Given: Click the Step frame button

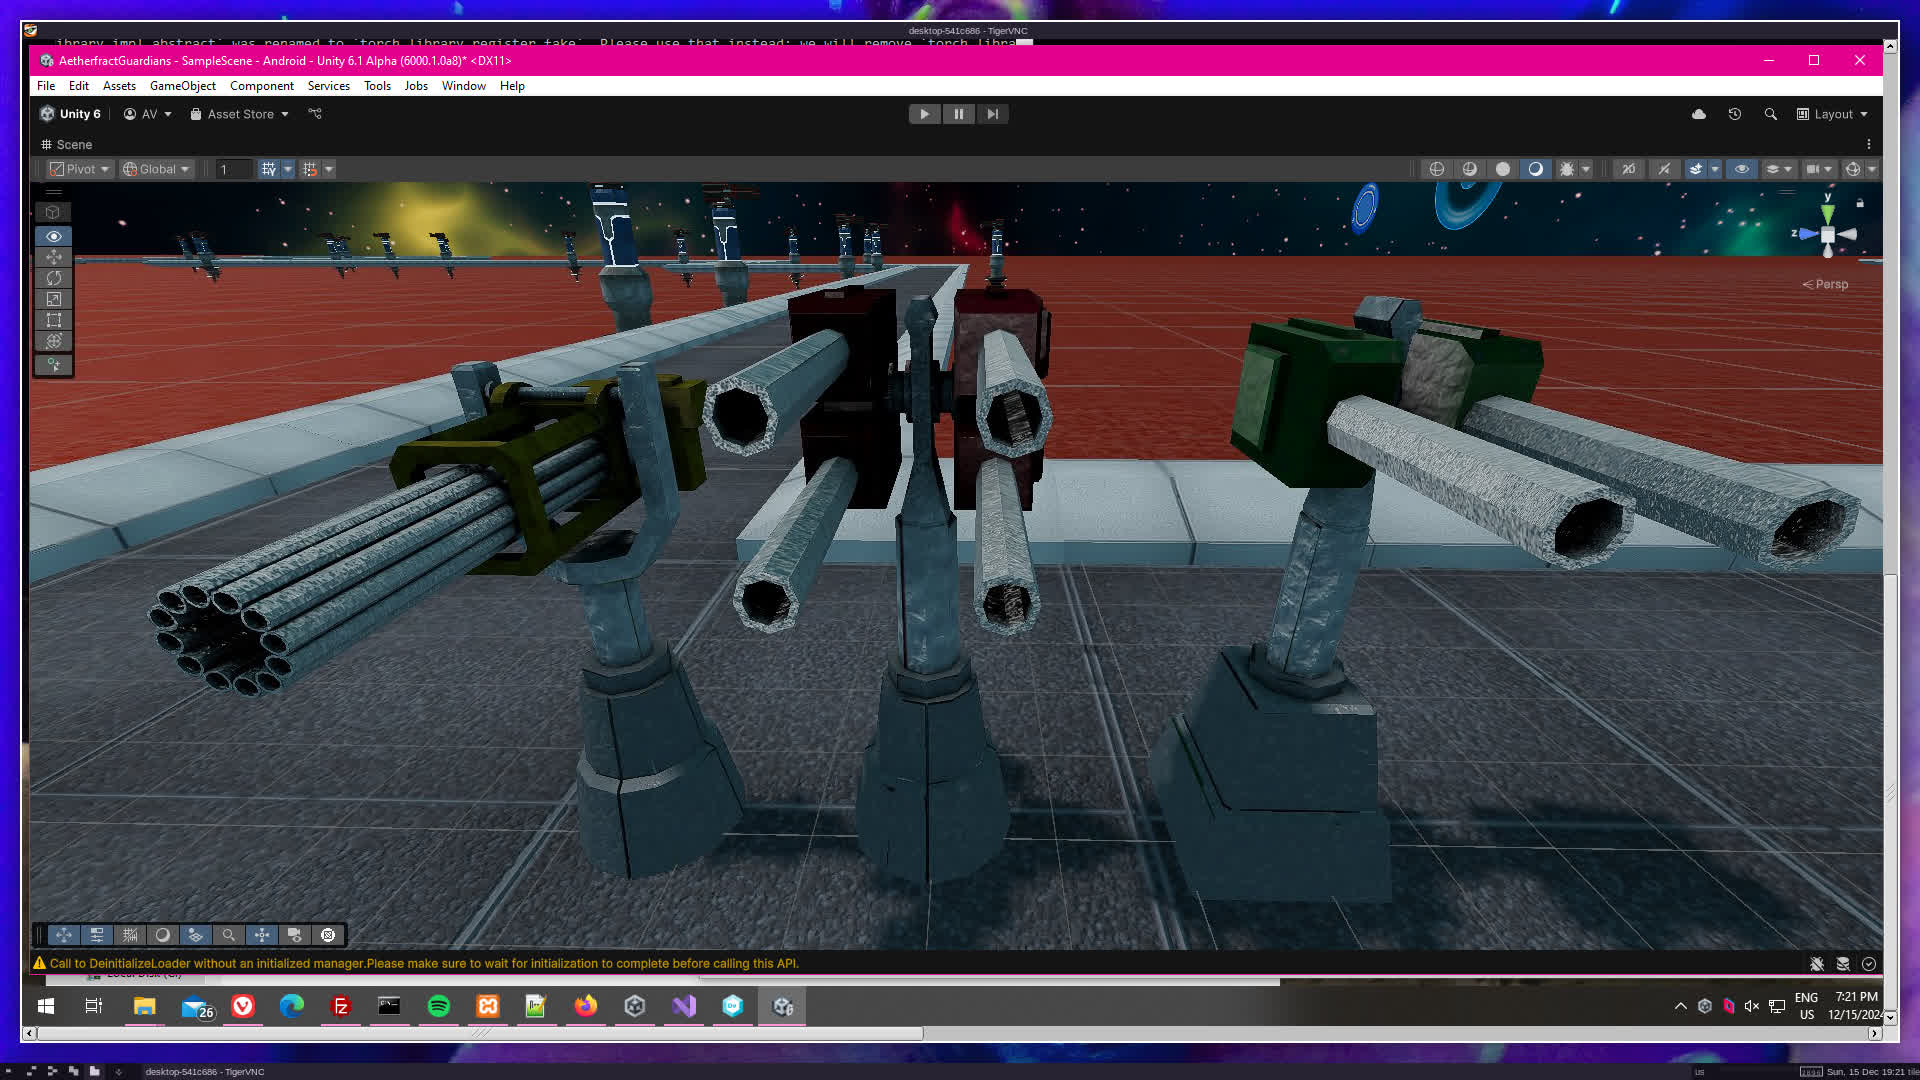Looking at the screenshot, I should (992, 114).
